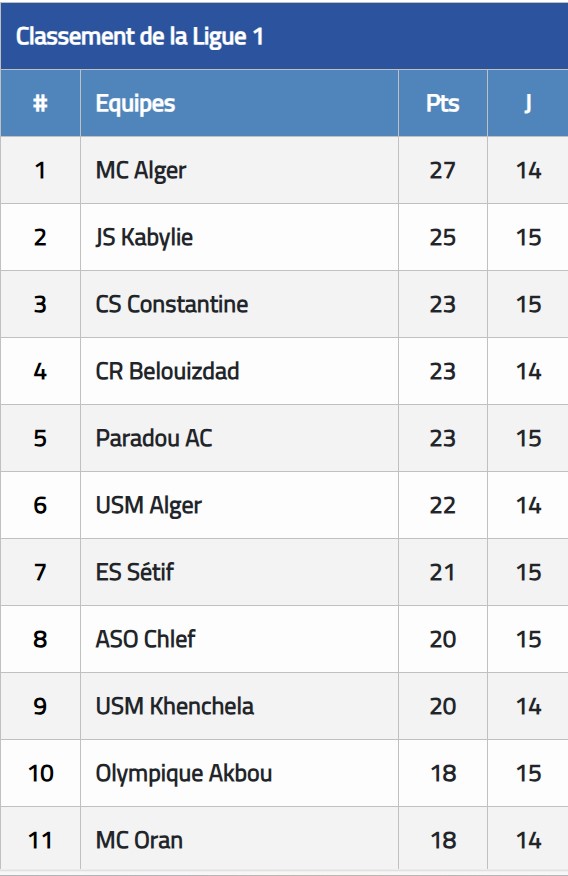Open USM Alger team entry
The image size is (568, 876).
(x=149, y=506)
